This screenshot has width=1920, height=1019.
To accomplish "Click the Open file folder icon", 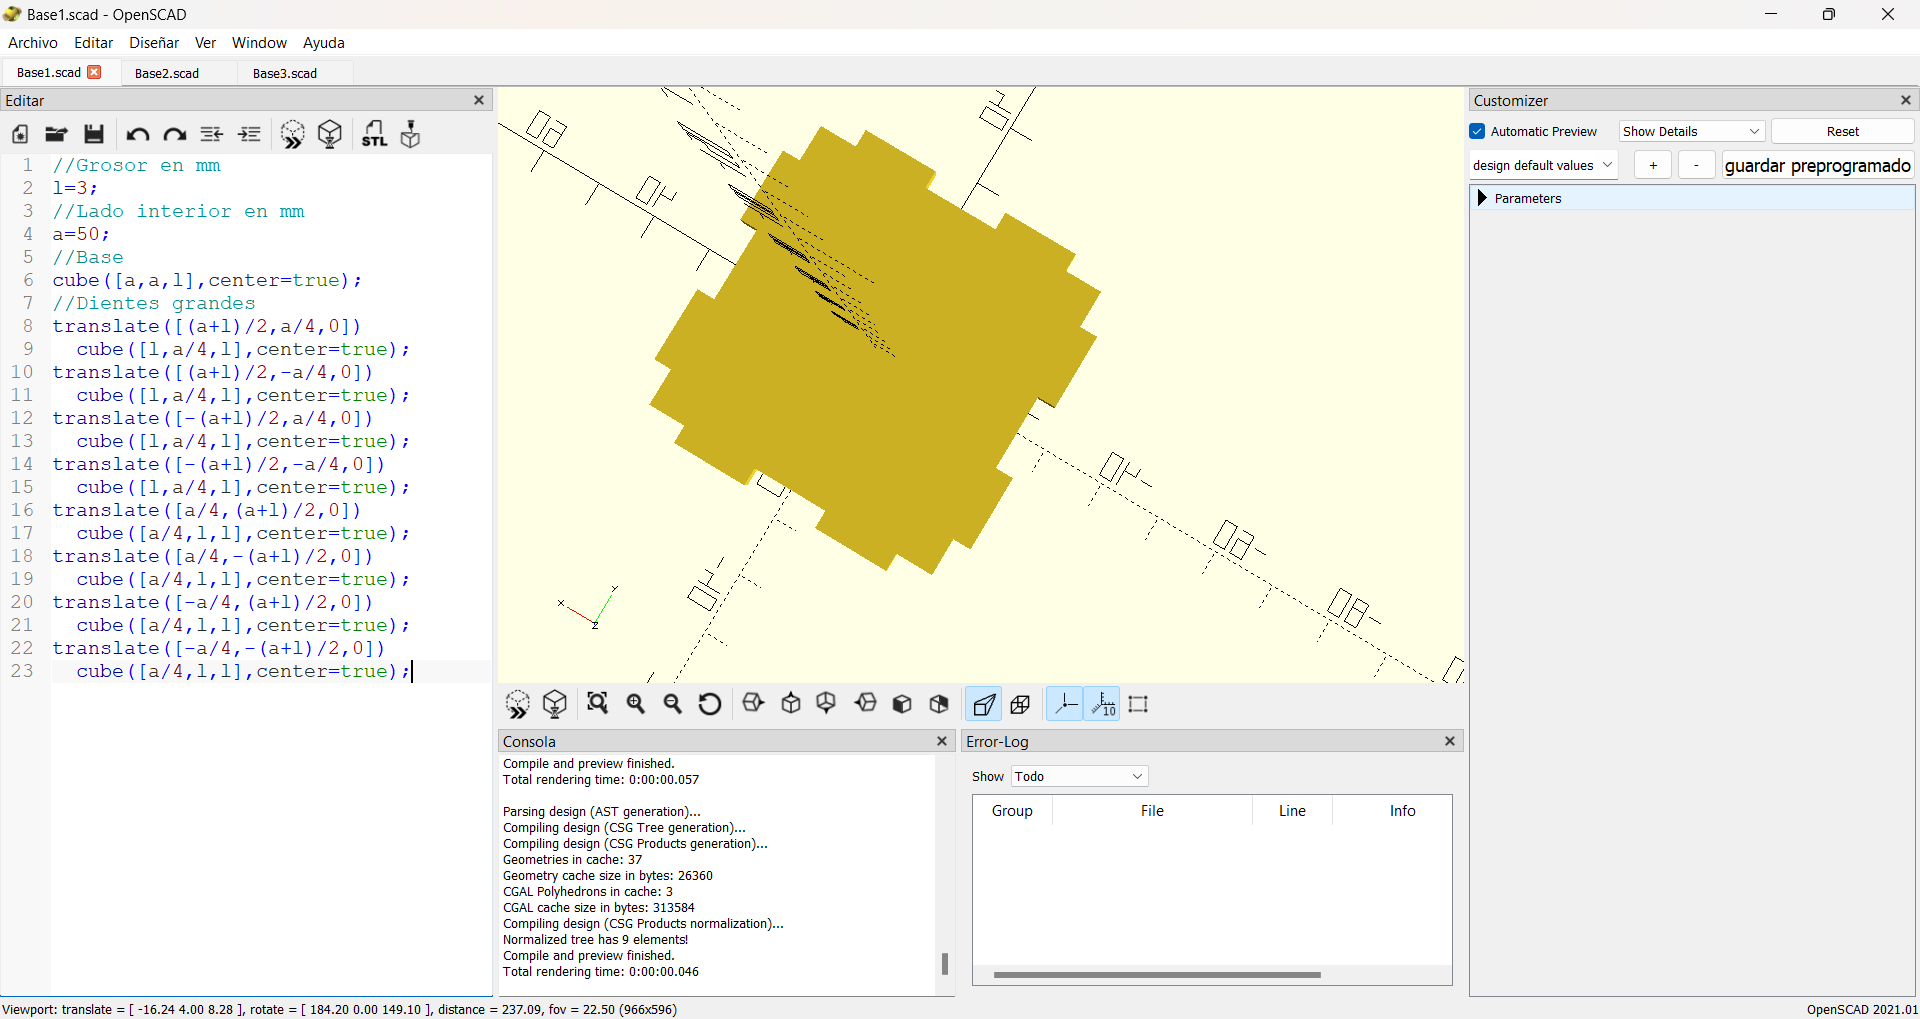I will (x=56, y=134).
